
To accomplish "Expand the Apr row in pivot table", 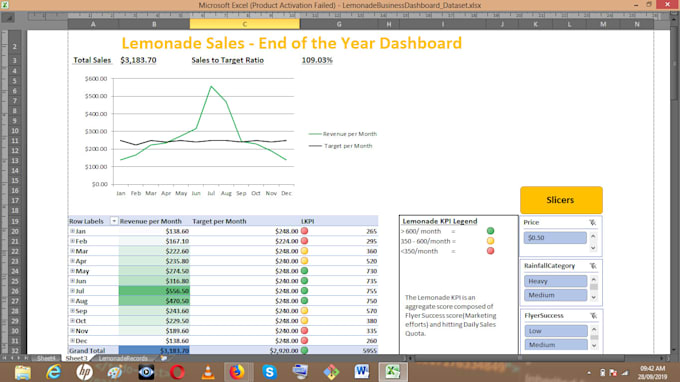I will point(72,261).
